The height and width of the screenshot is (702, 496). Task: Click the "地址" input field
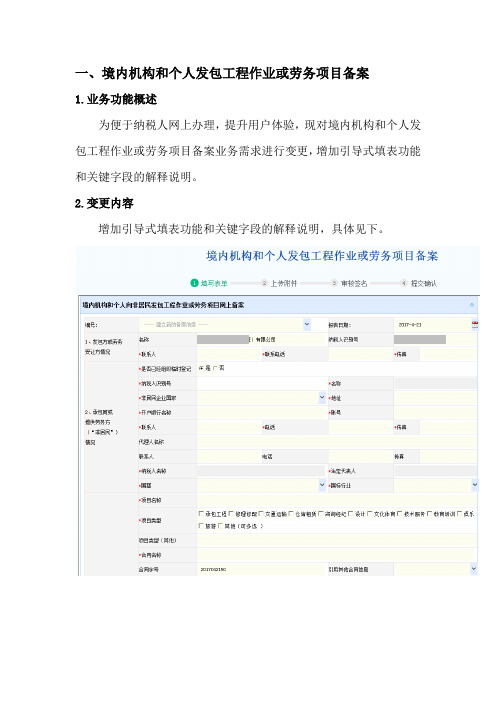pyautogui.click(x=436, y=398)
